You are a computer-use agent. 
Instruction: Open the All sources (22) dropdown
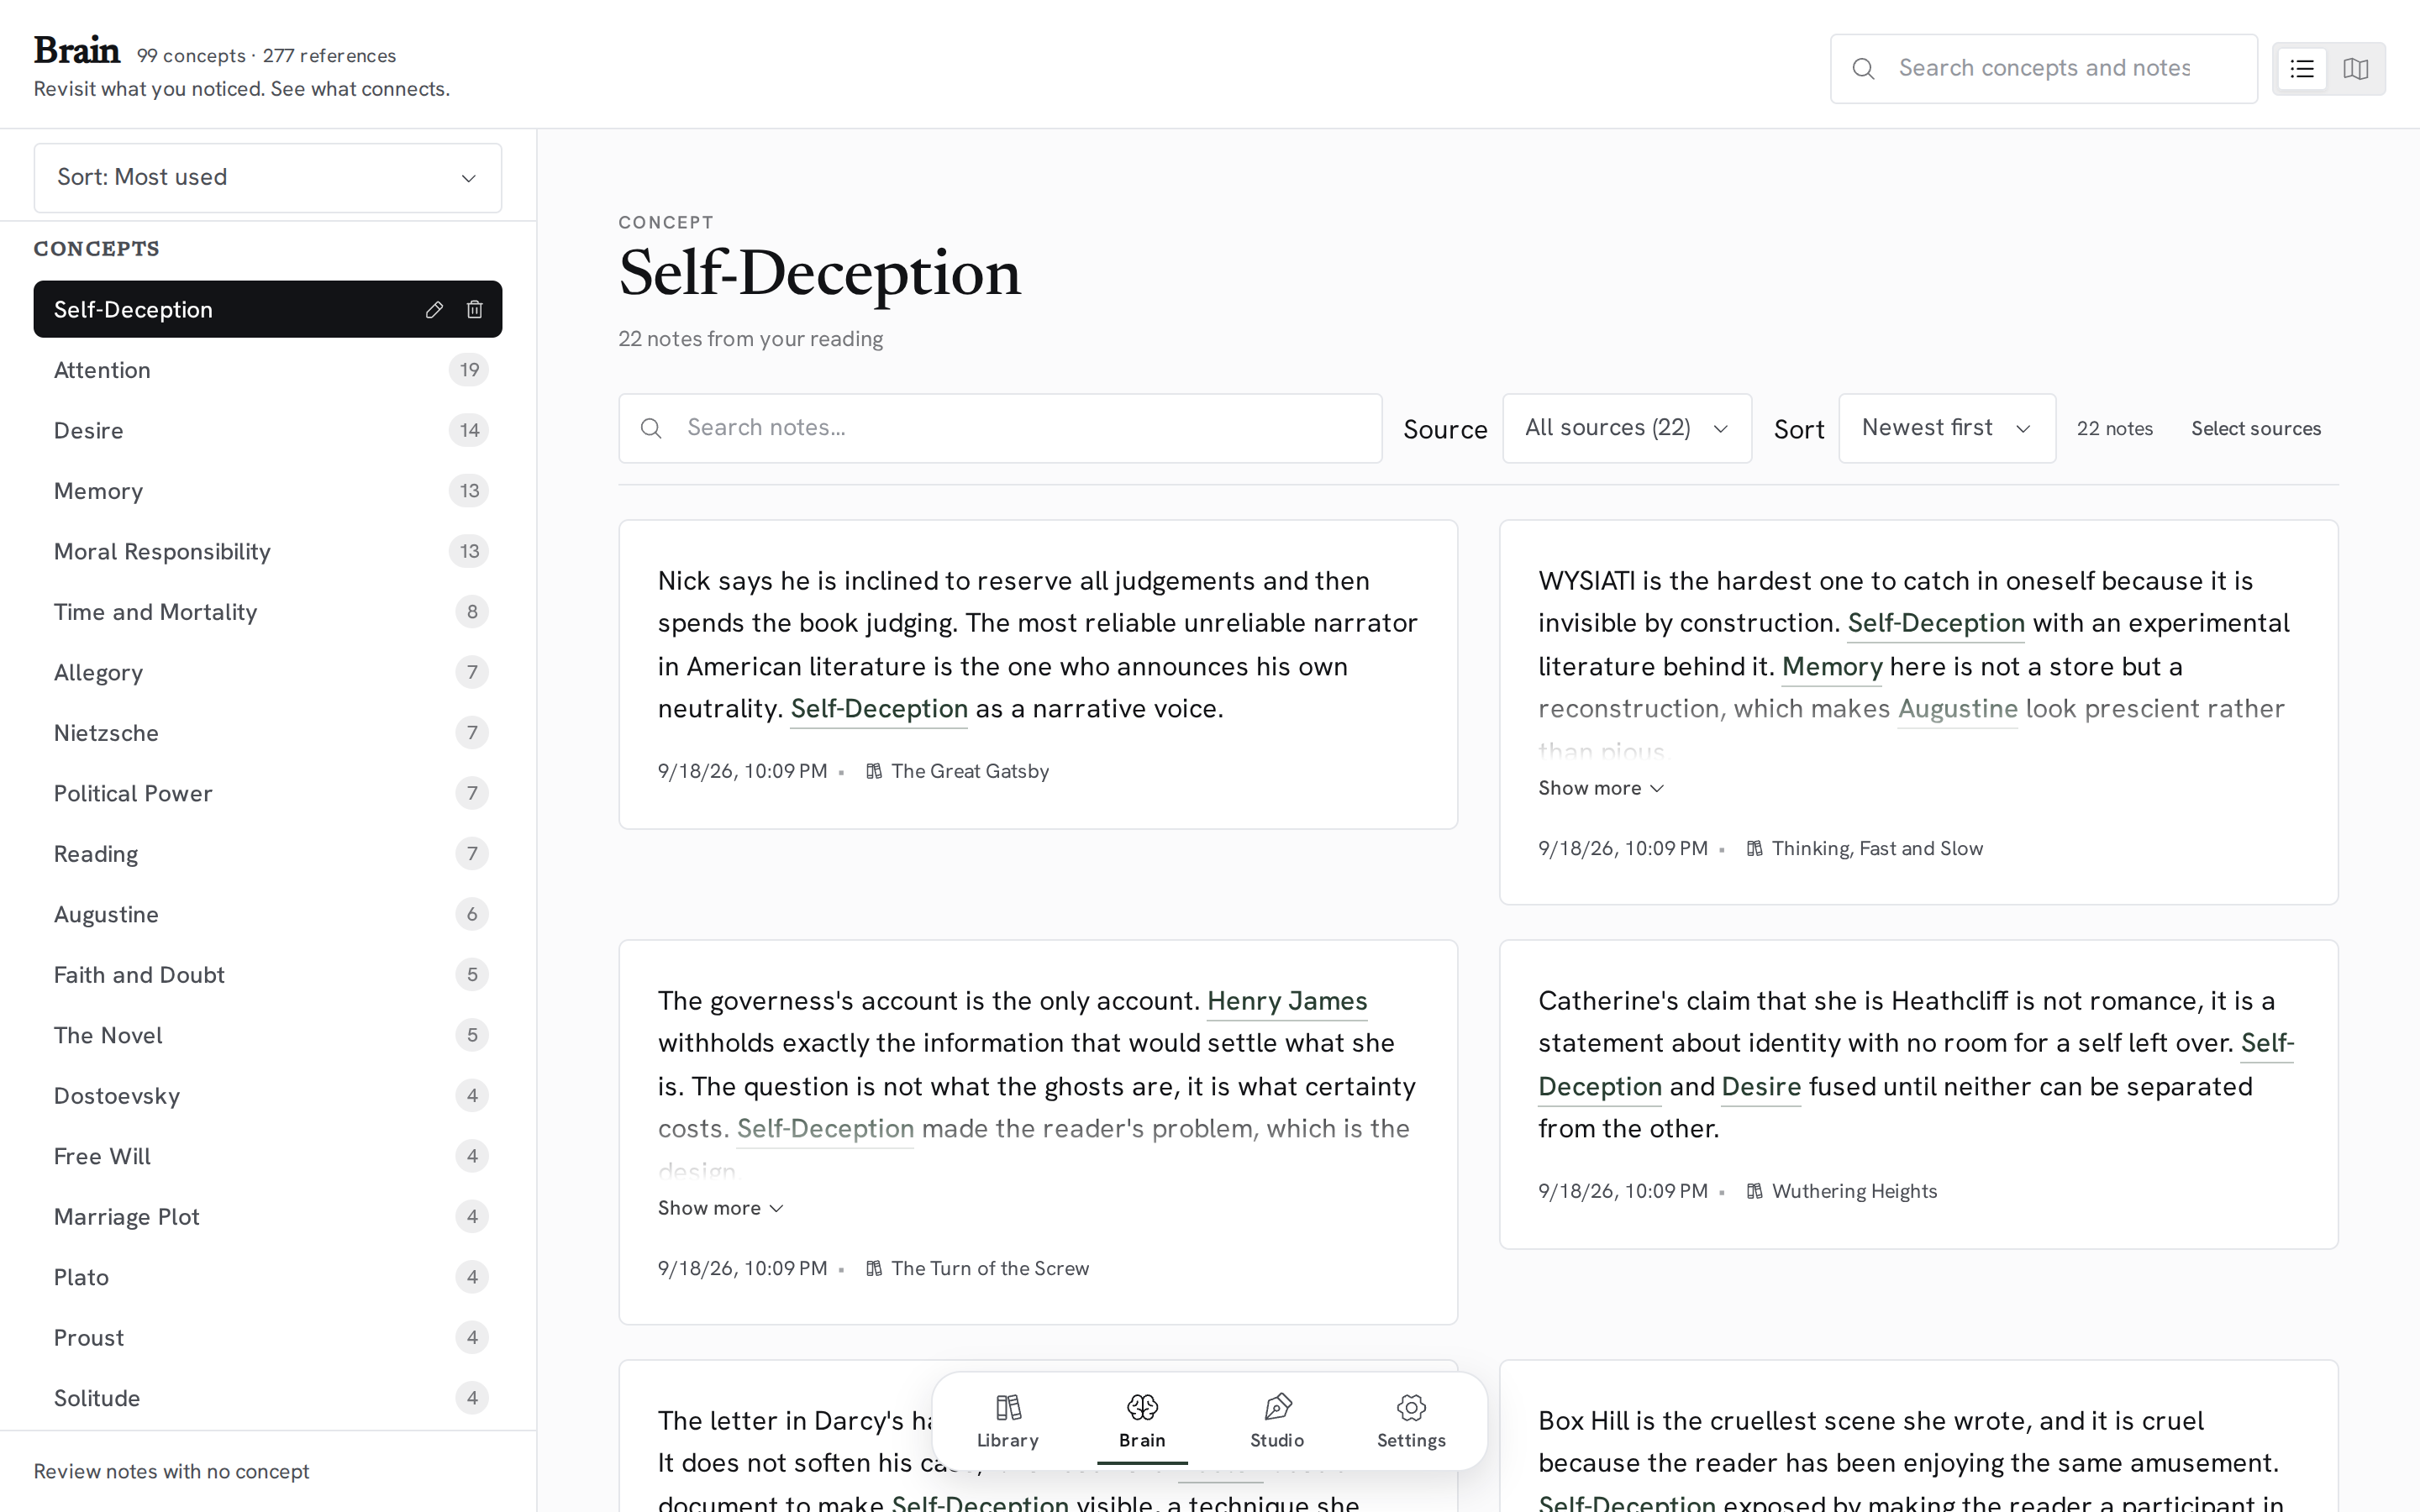click(1627, 428)
